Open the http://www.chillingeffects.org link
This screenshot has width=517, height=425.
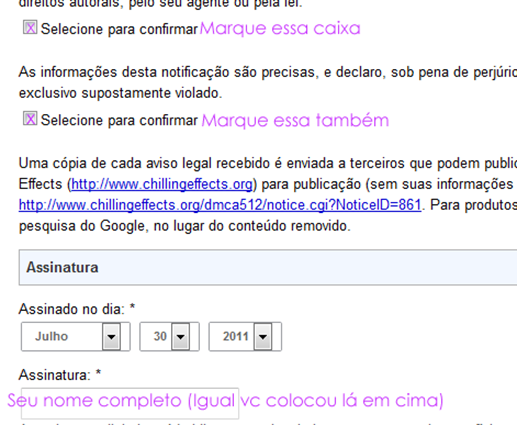(162, 184)
